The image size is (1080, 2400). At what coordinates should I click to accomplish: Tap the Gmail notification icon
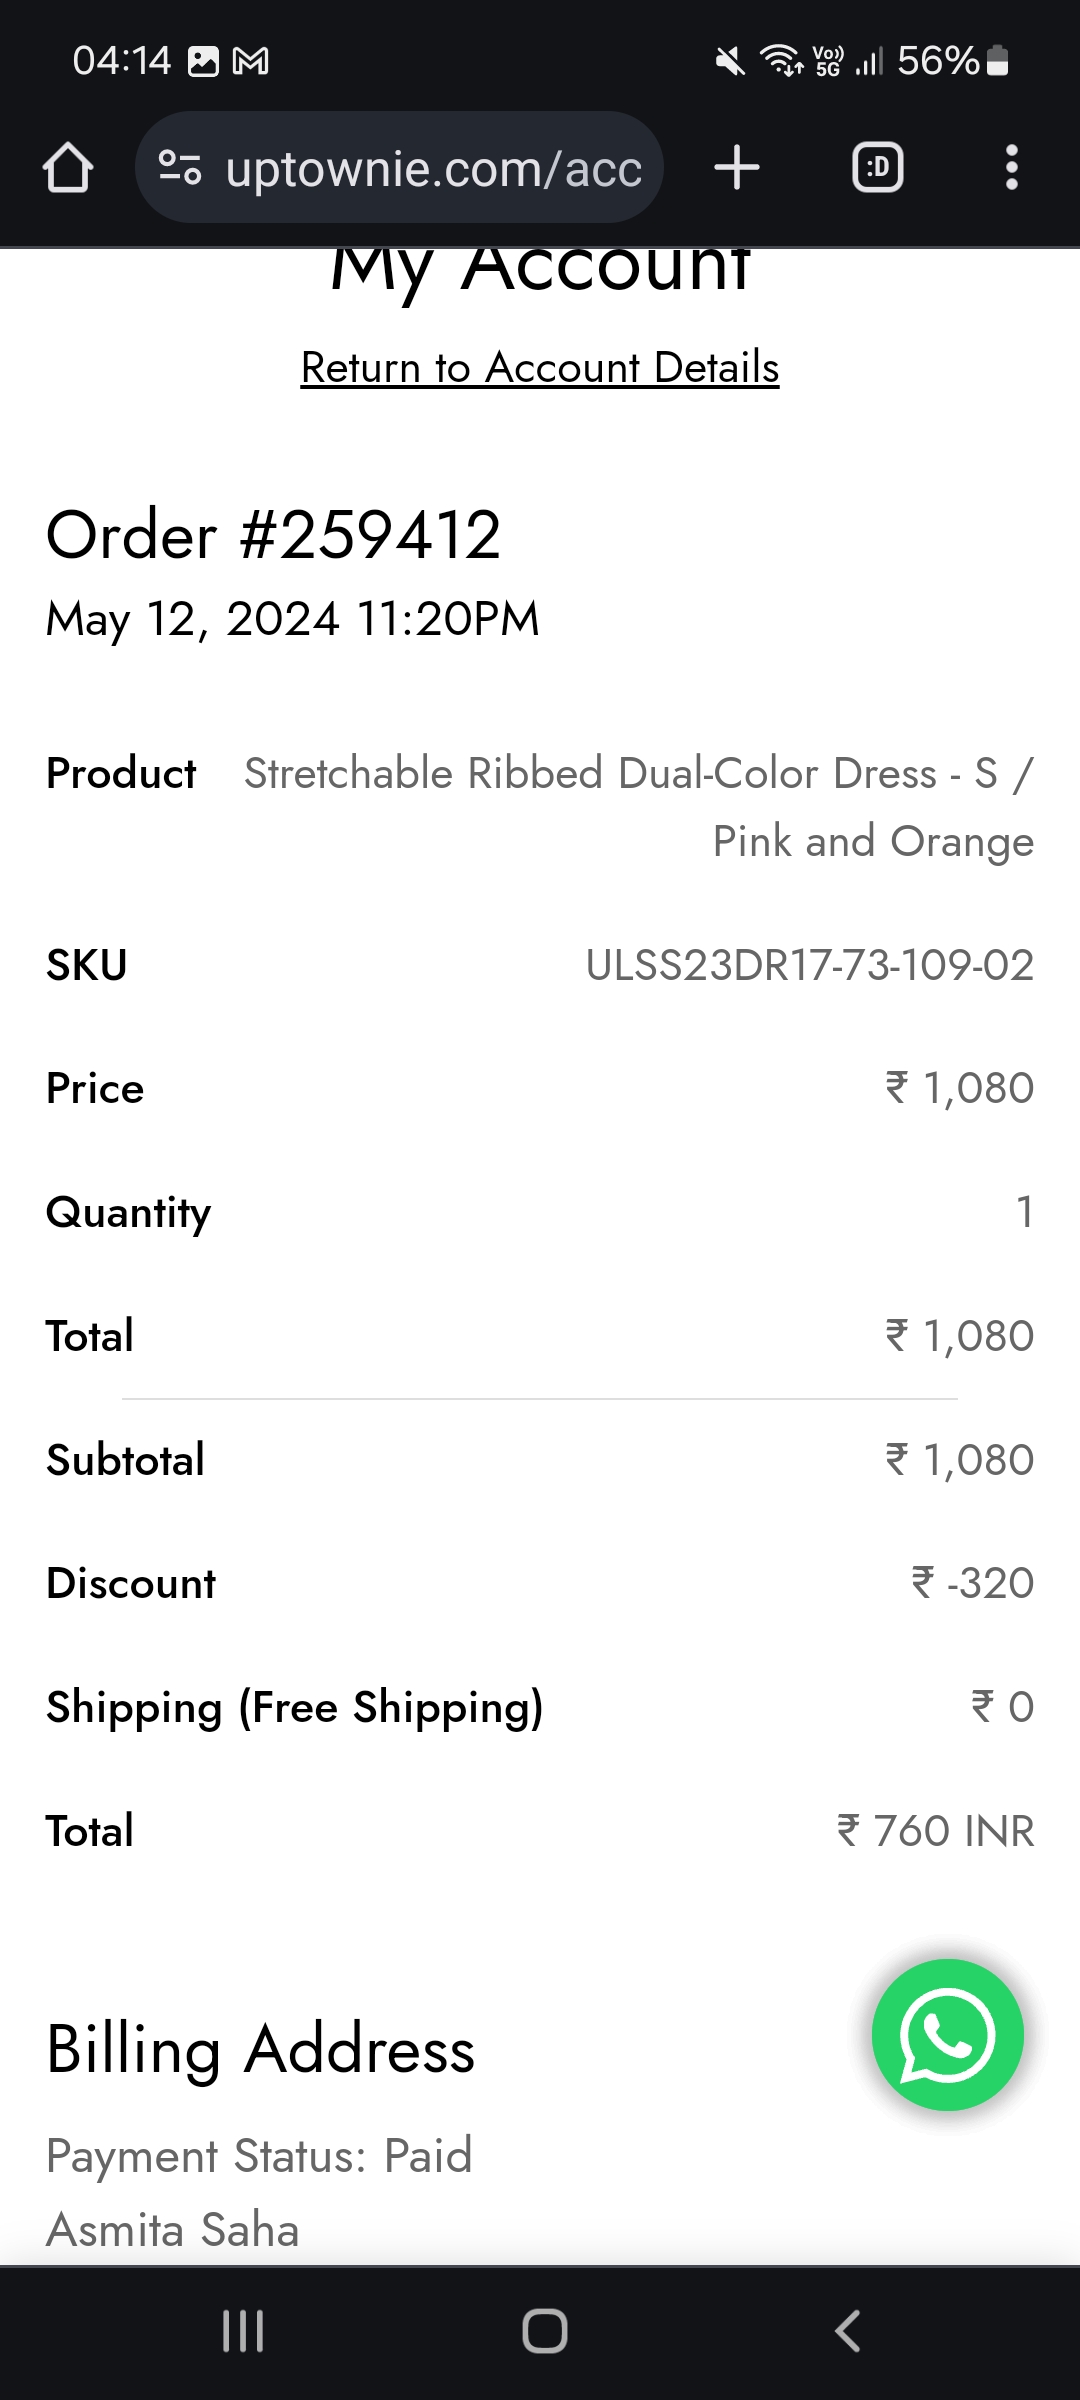coord(250,62)
